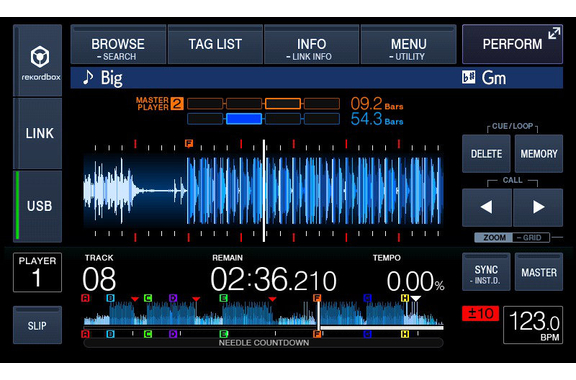Click the orange master player 2 badge
This screenshot has height=380, width=576.
tap(177, 104)
